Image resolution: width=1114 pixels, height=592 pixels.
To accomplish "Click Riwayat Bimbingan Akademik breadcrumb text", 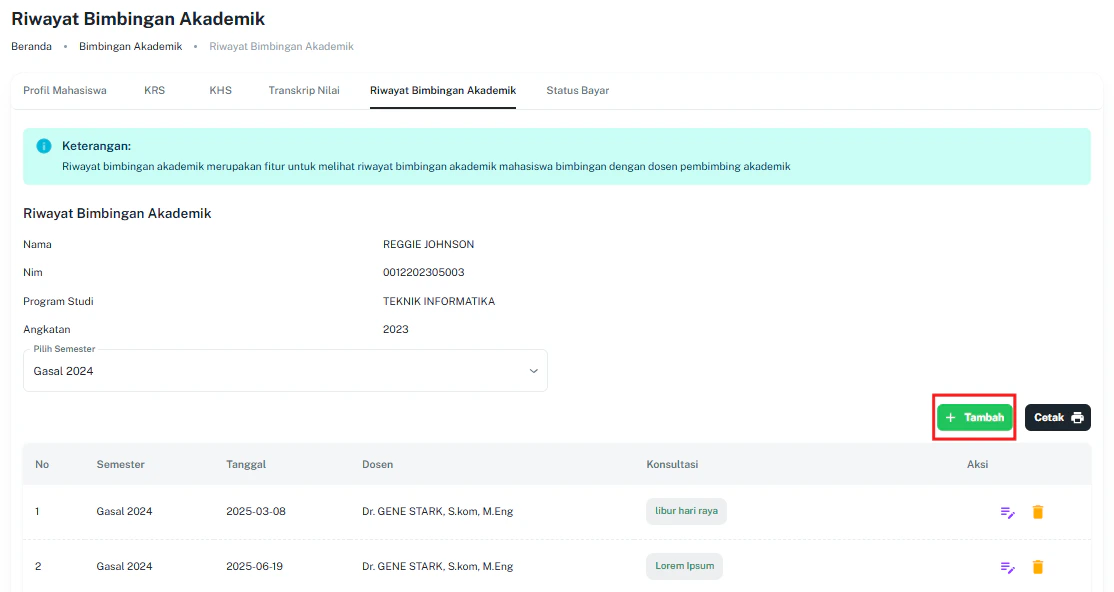I will 281,46.
